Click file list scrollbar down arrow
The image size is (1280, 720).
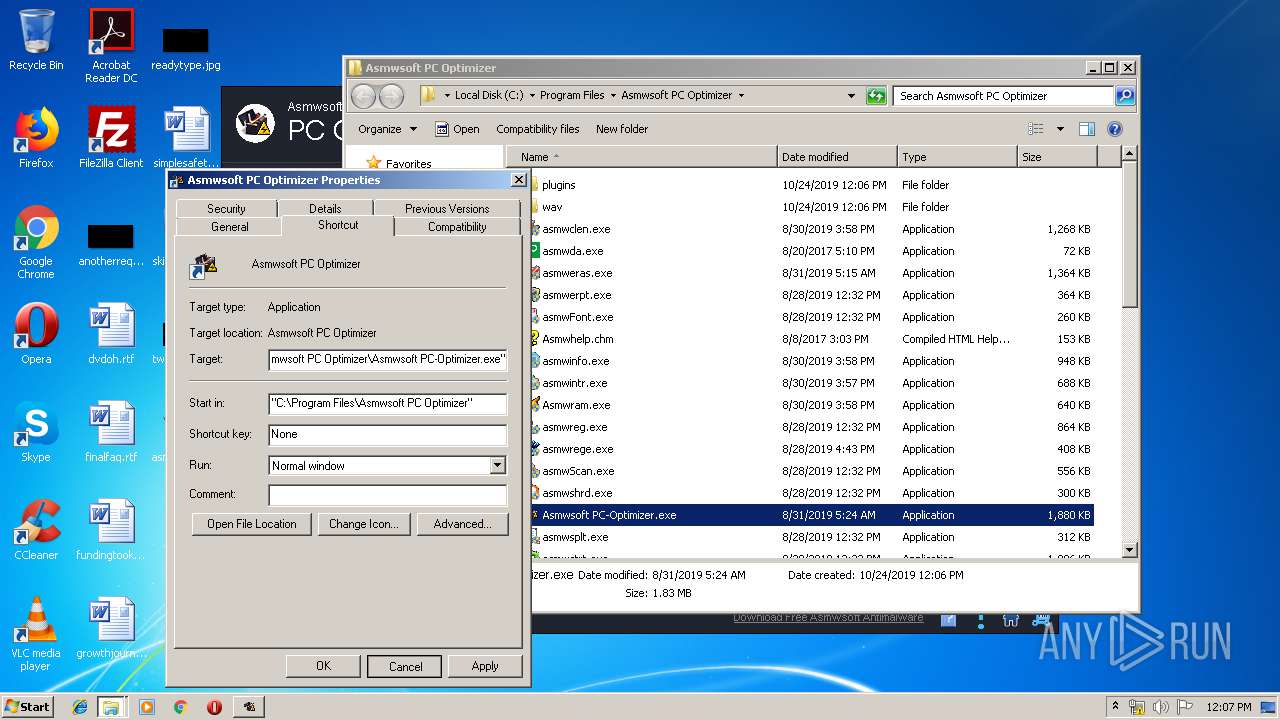1129,549
